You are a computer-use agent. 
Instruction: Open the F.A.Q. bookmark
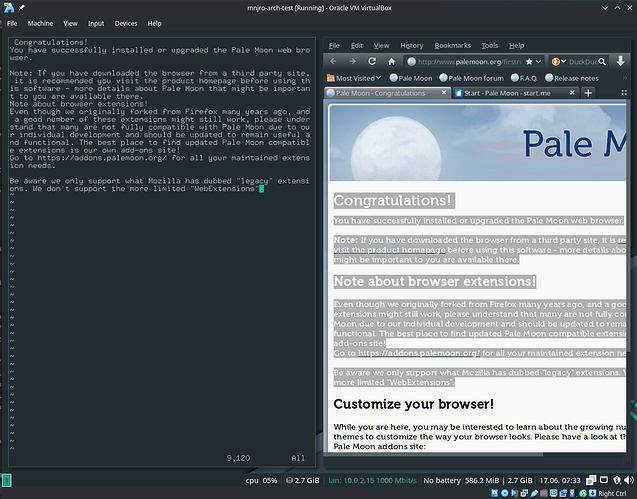coord(524,78)
